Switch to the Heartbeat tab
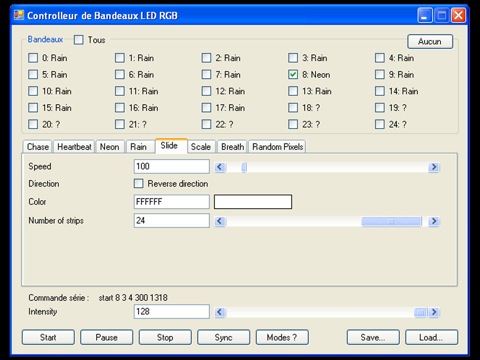The height and width of the screenshot is (360, 480). tap(74, 147)
